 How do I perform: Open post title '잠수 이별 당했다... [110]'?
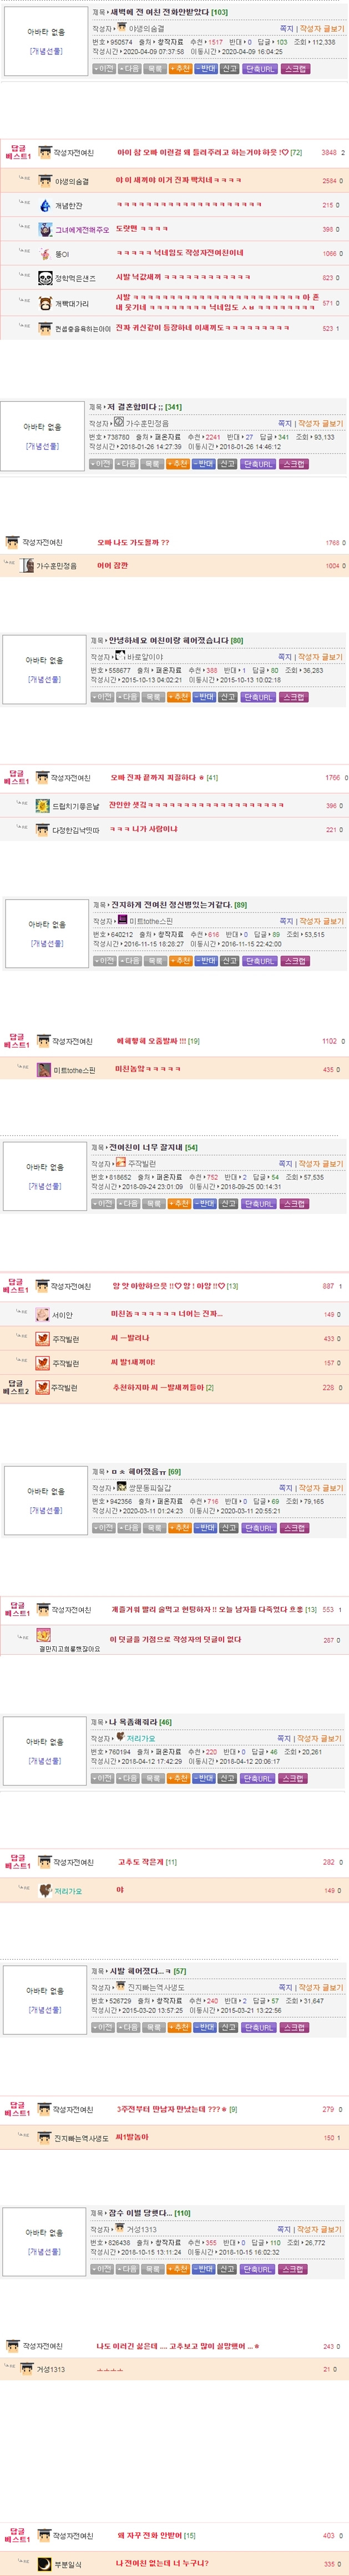point(150,2213)
